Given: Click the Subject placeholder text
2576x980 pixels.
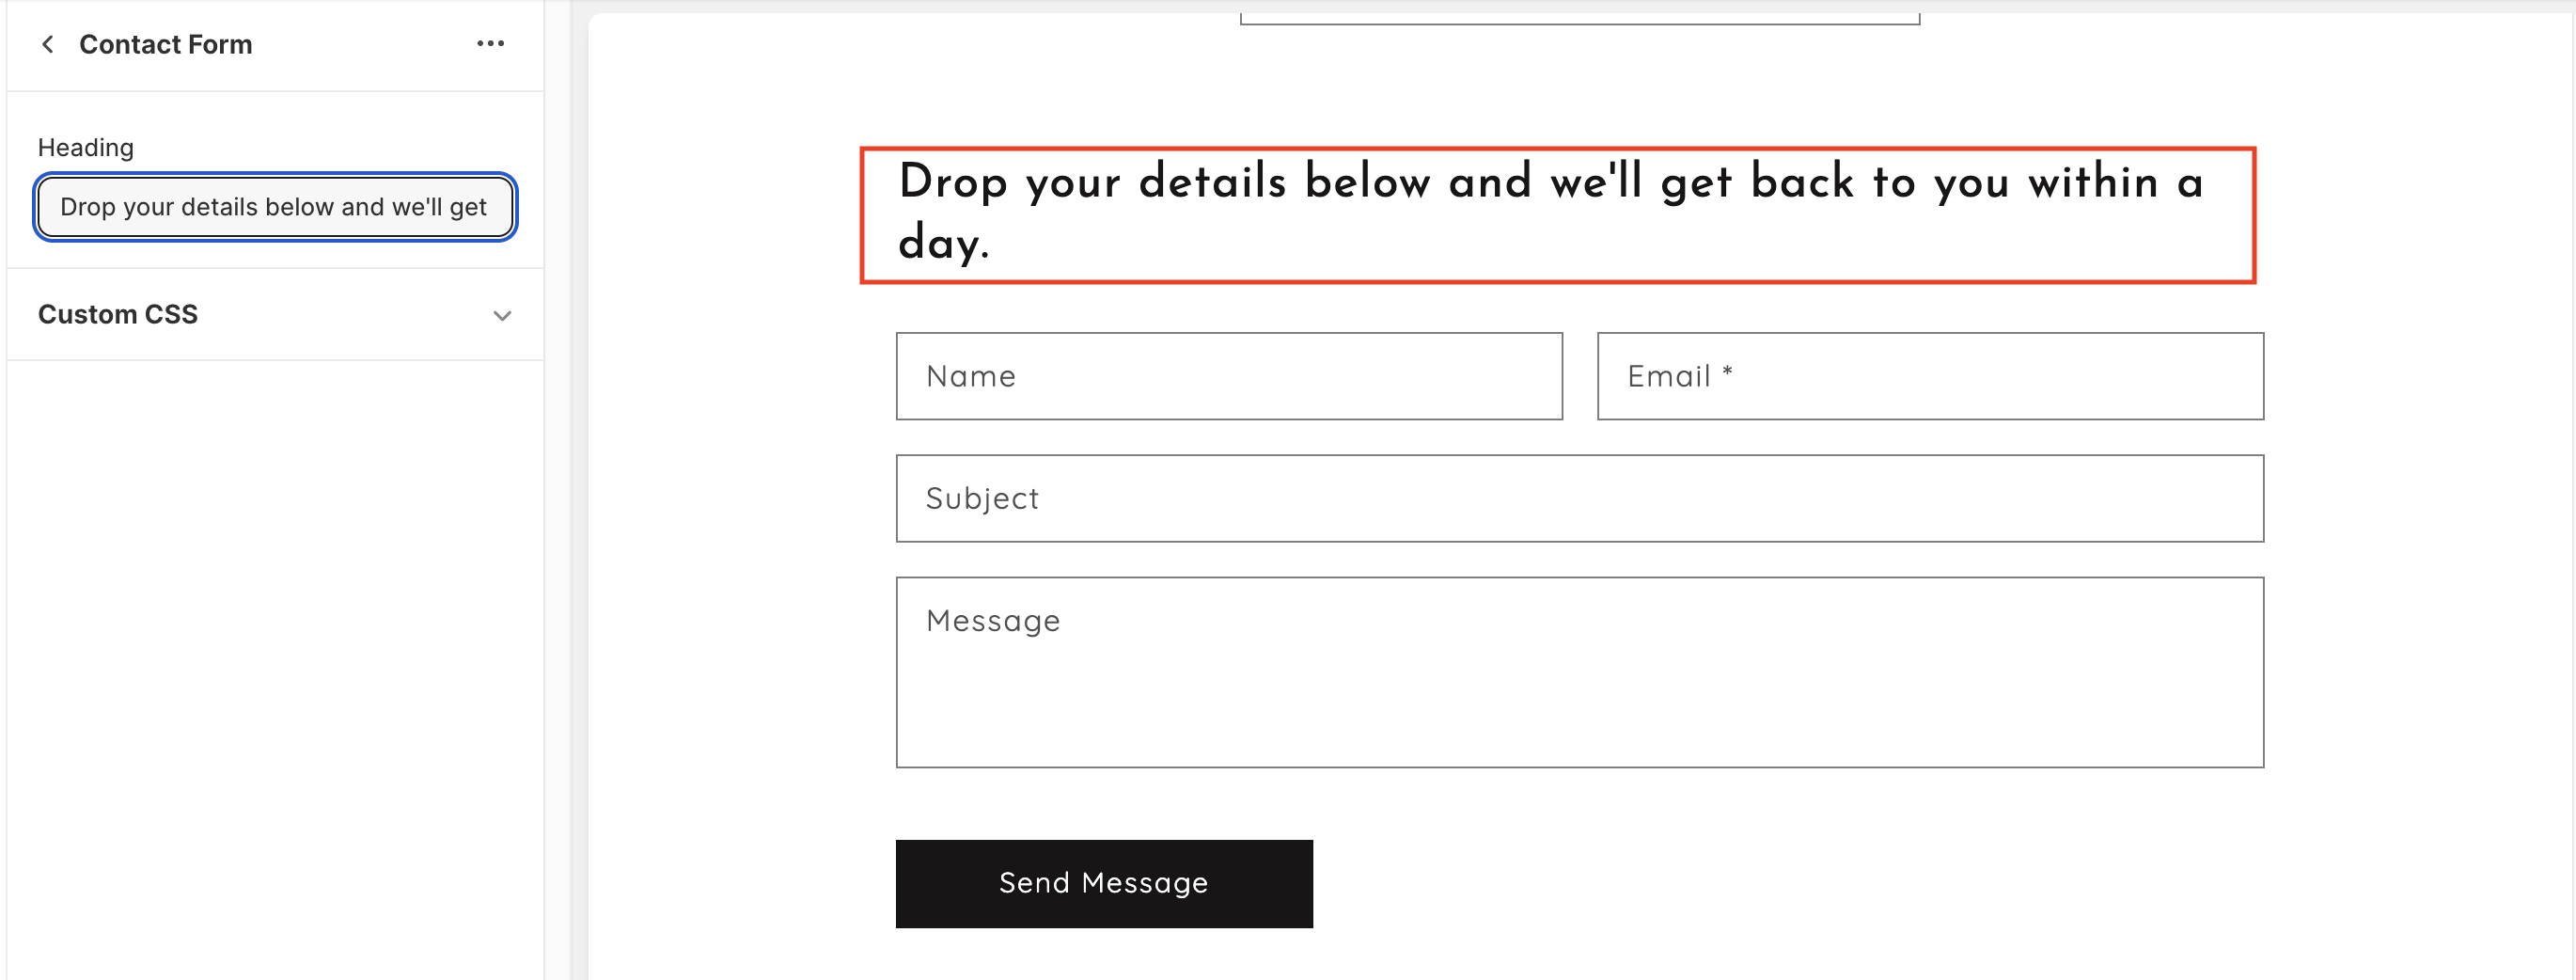Looking at the screenshot, I should (x=982, y=498).
